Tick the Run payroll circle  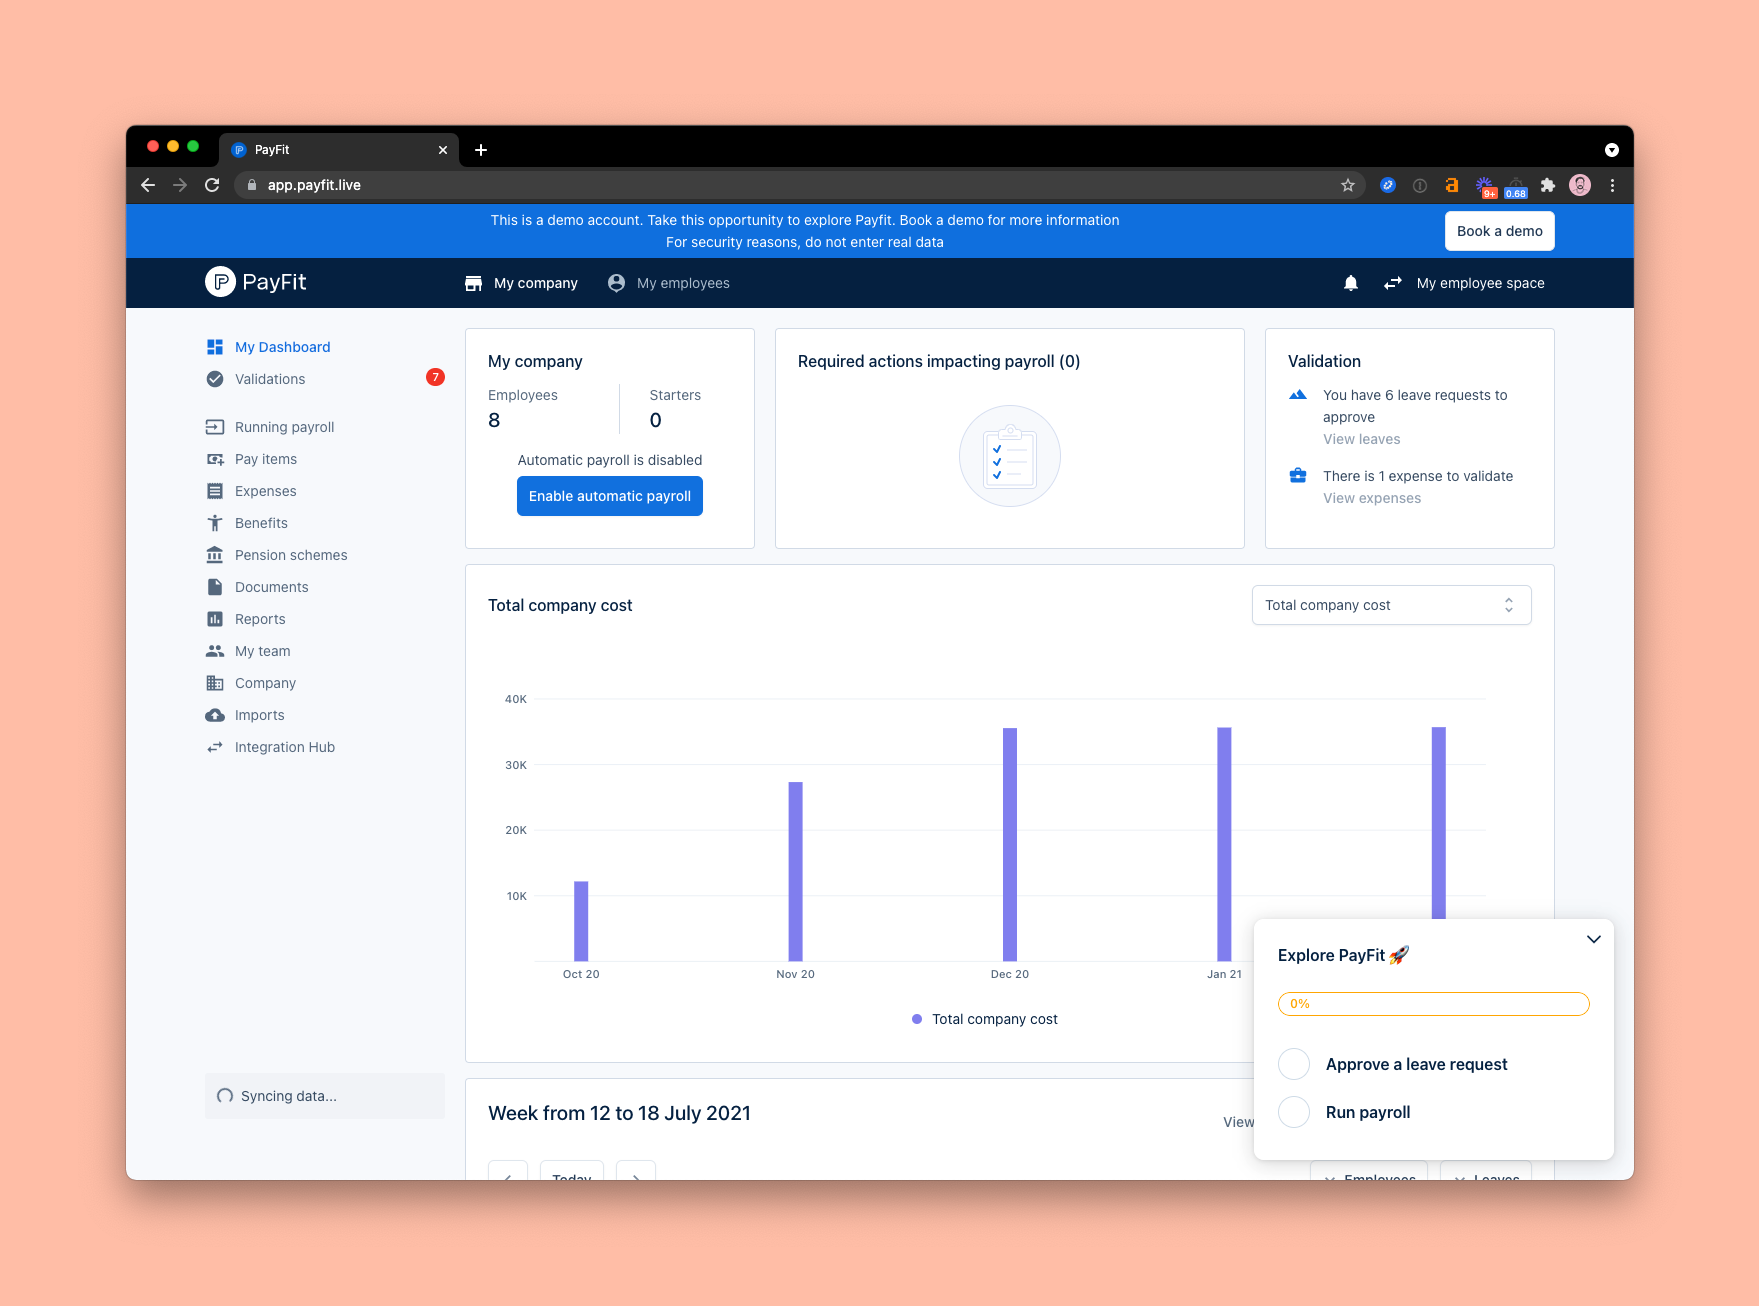[x=1294, y=1112]
